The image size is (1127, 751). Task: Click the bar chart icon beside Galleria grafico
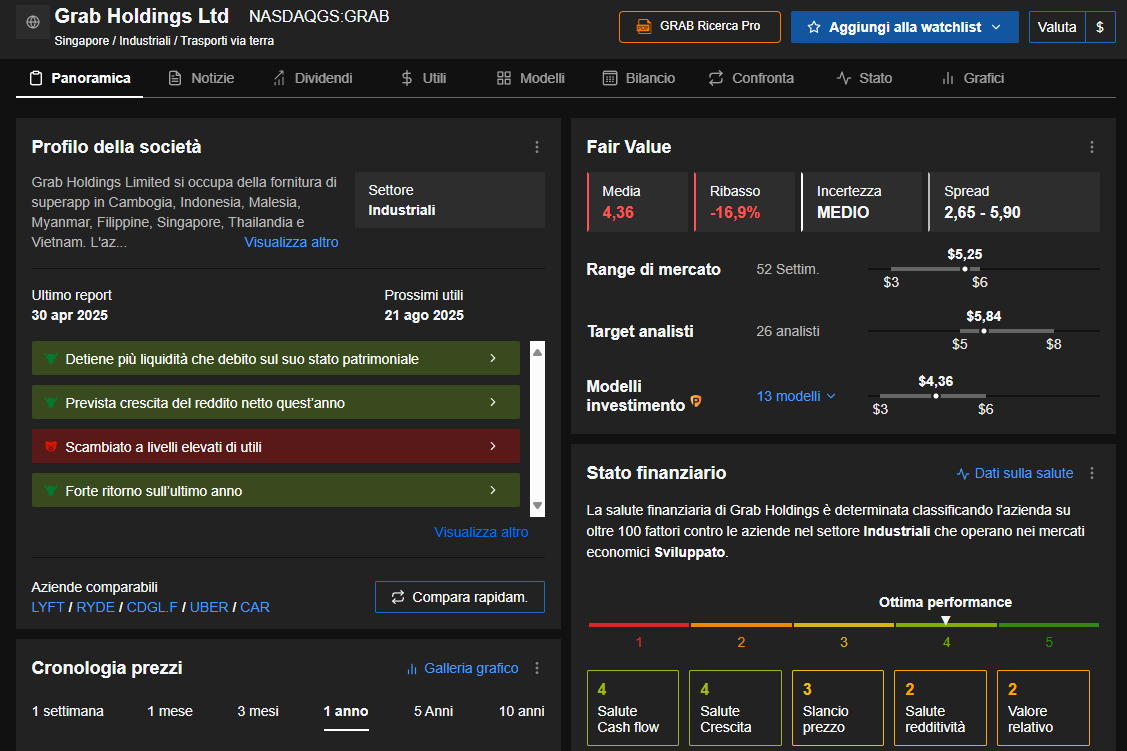coord(412,669)
